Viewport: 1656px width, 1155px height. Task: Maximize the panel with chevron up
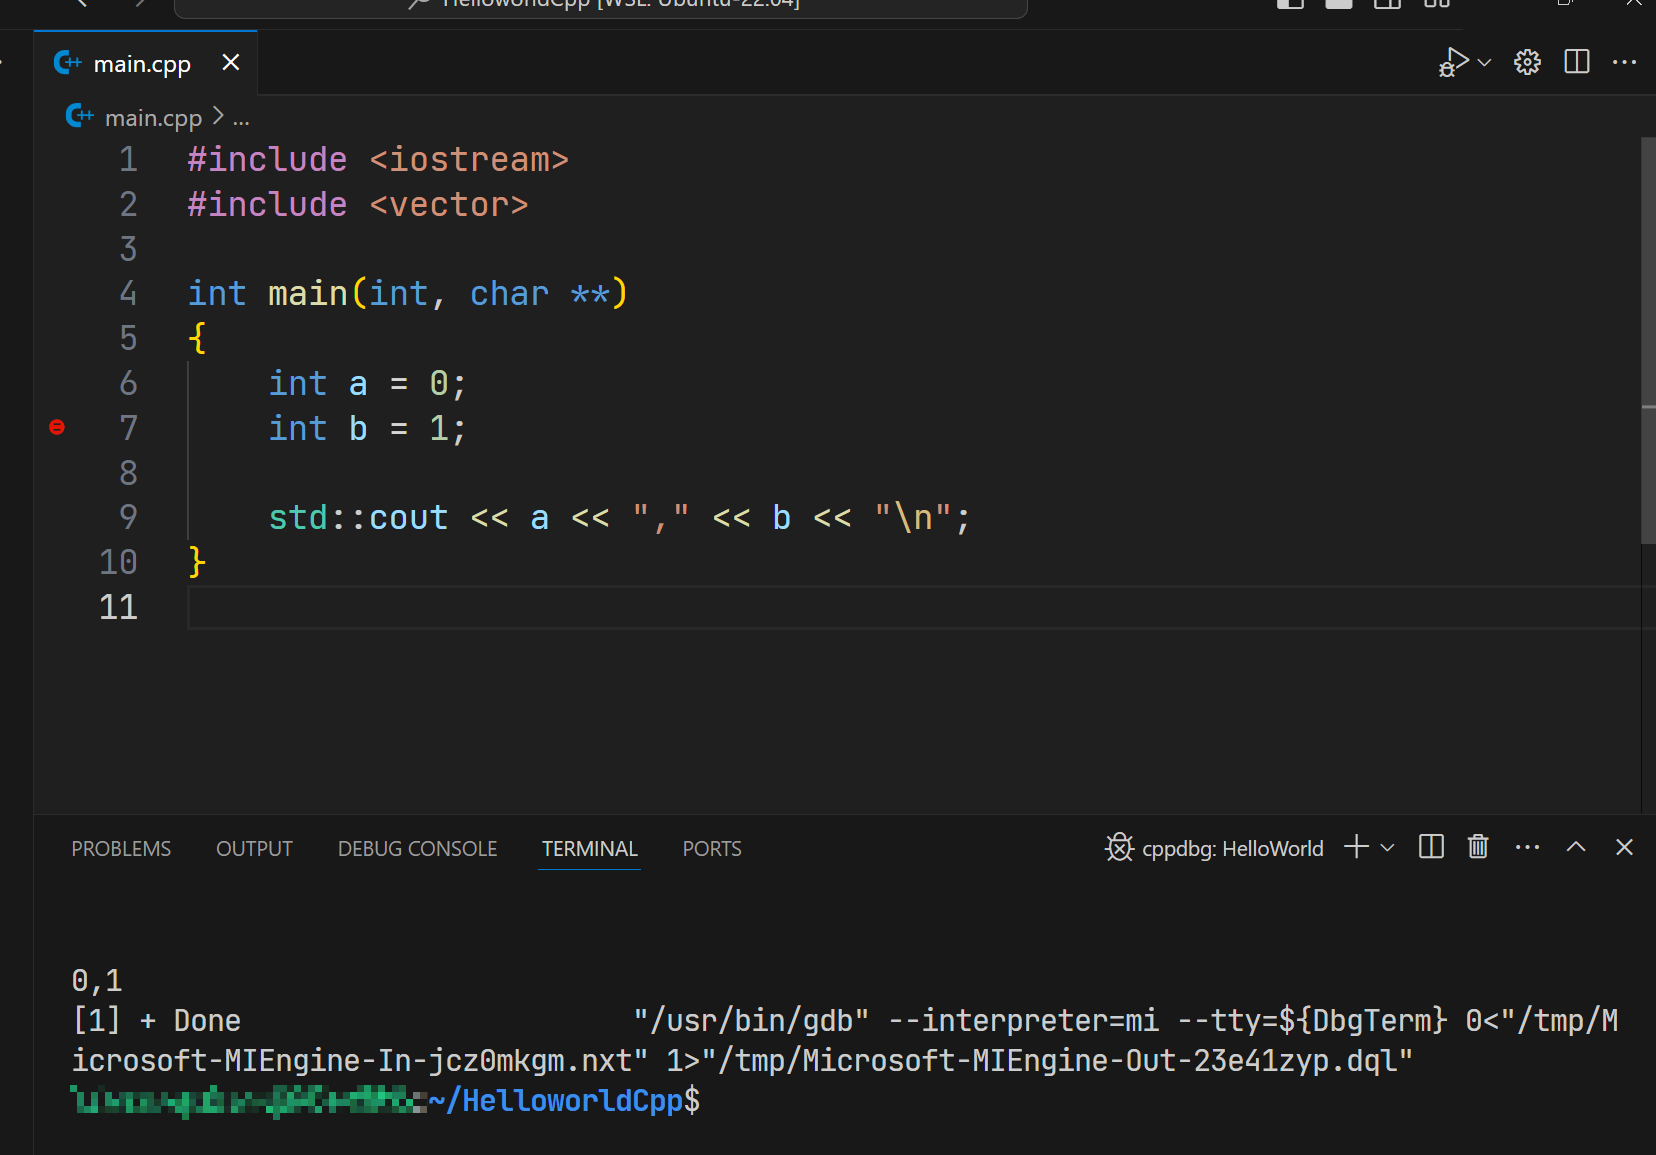(x=1575, y=847)
